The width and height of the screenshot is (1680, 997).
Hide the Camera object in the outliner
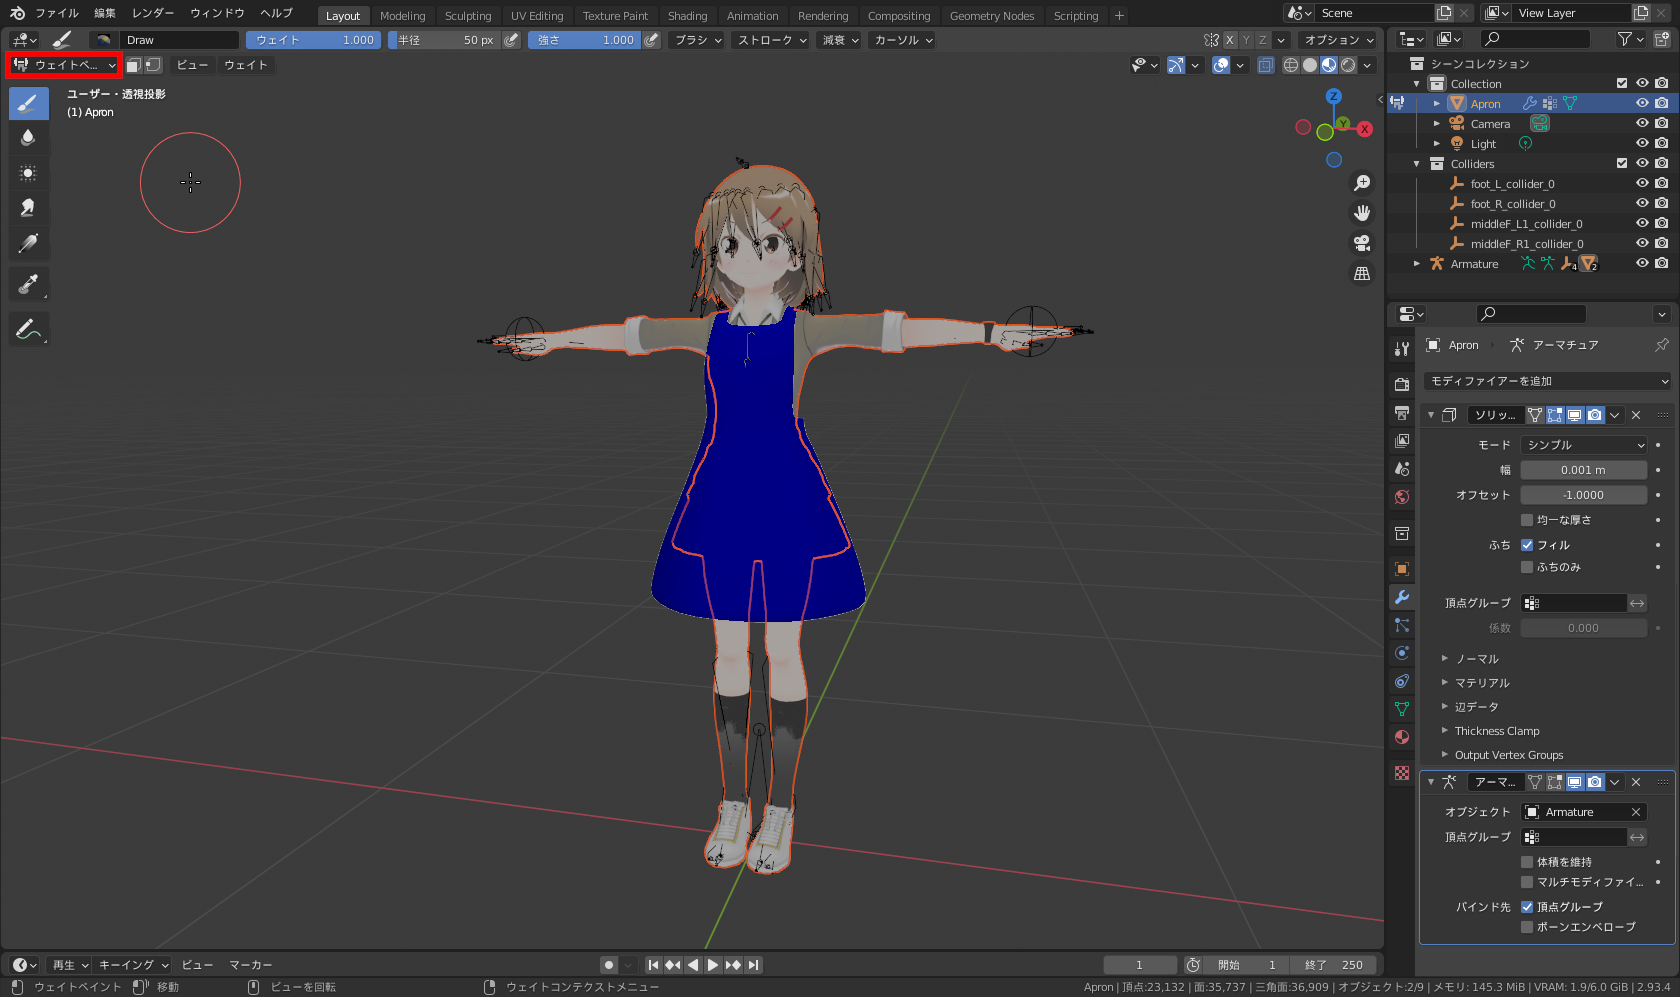[1641, 123]
